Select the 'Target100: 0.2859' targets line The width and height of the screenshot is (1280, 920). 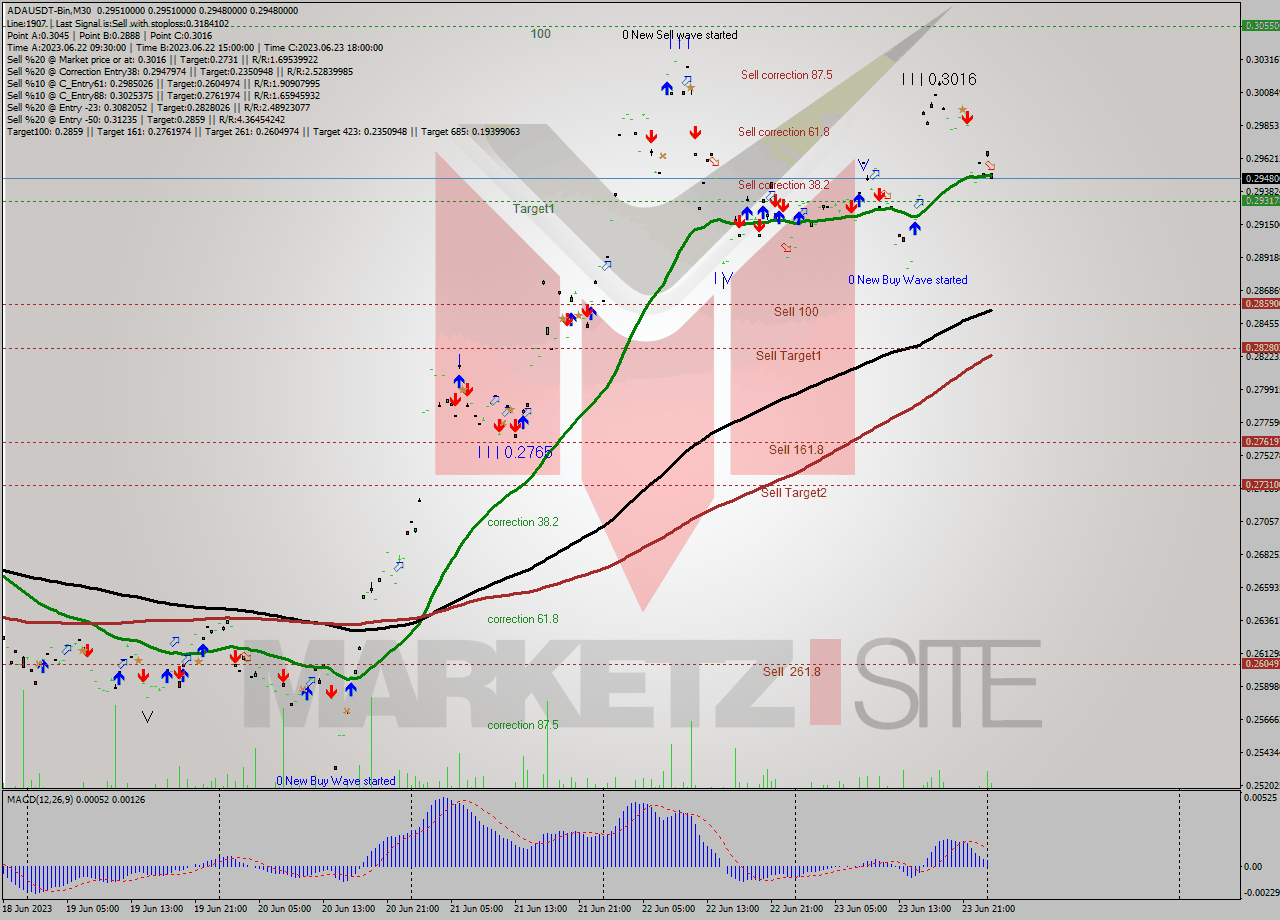tap(263, 131)
